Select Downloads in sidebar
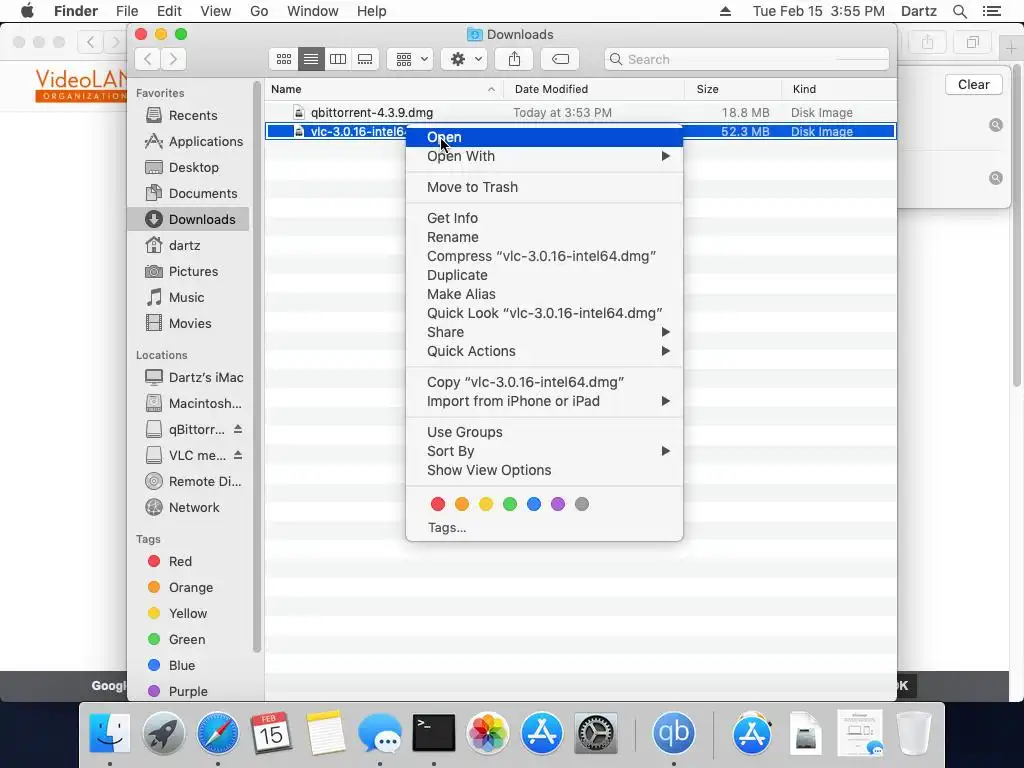This screenshot has width=1024, height=768. point(188,219)
